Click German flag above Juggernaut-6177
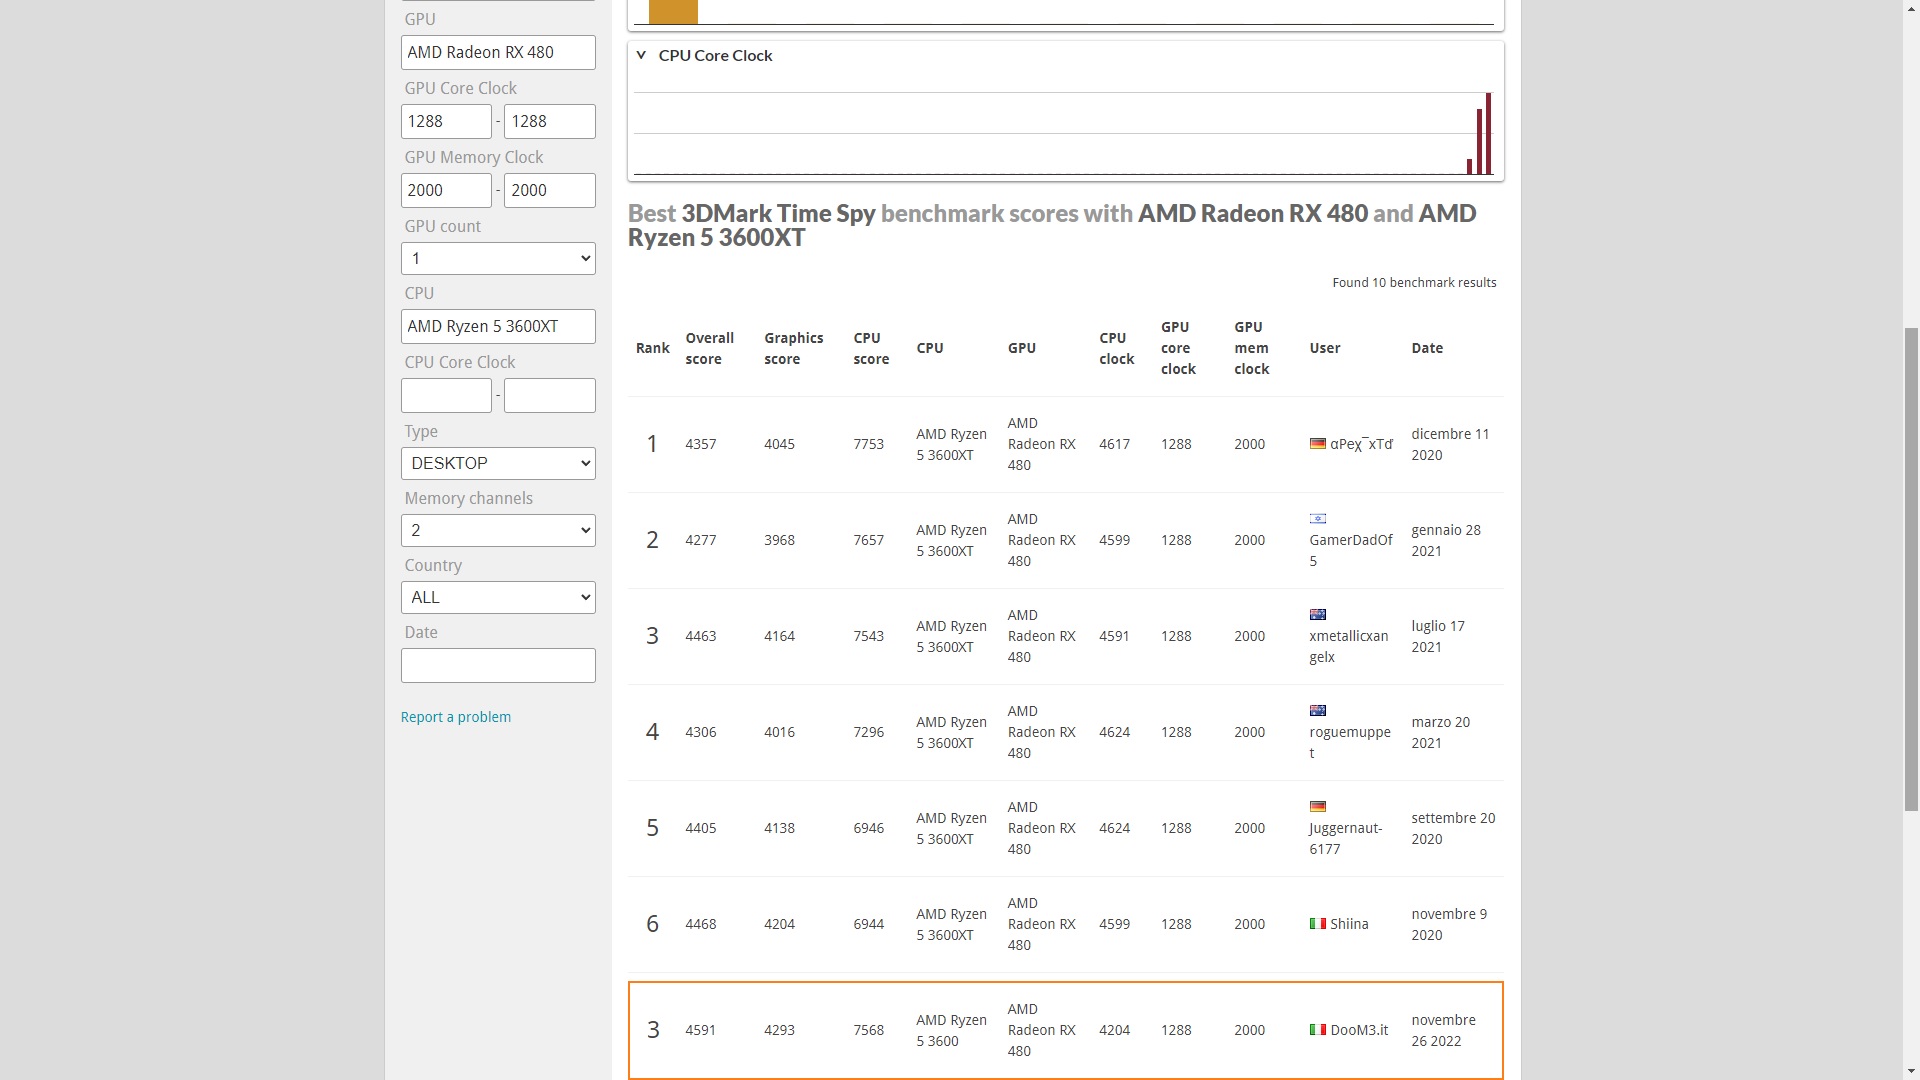Screen dimensions: 1920x1080 [x=1317, y=807]
